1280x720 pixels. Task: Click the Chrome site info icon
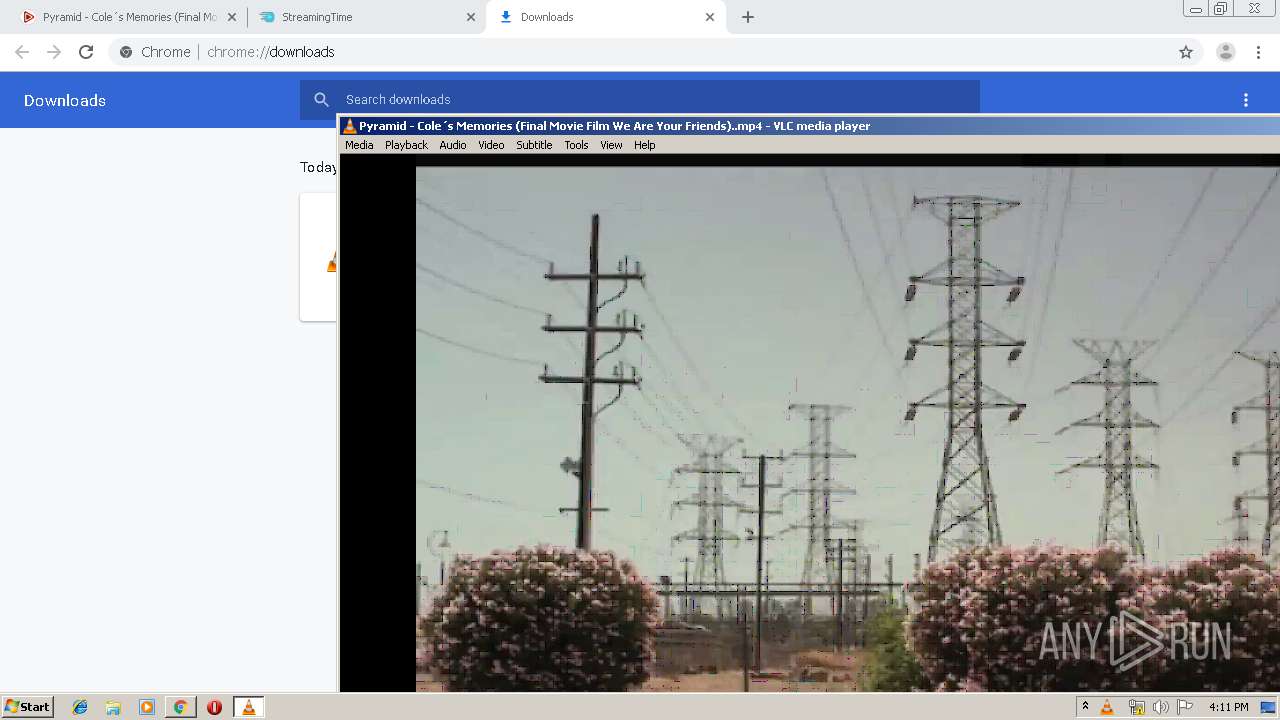point(126,52)
